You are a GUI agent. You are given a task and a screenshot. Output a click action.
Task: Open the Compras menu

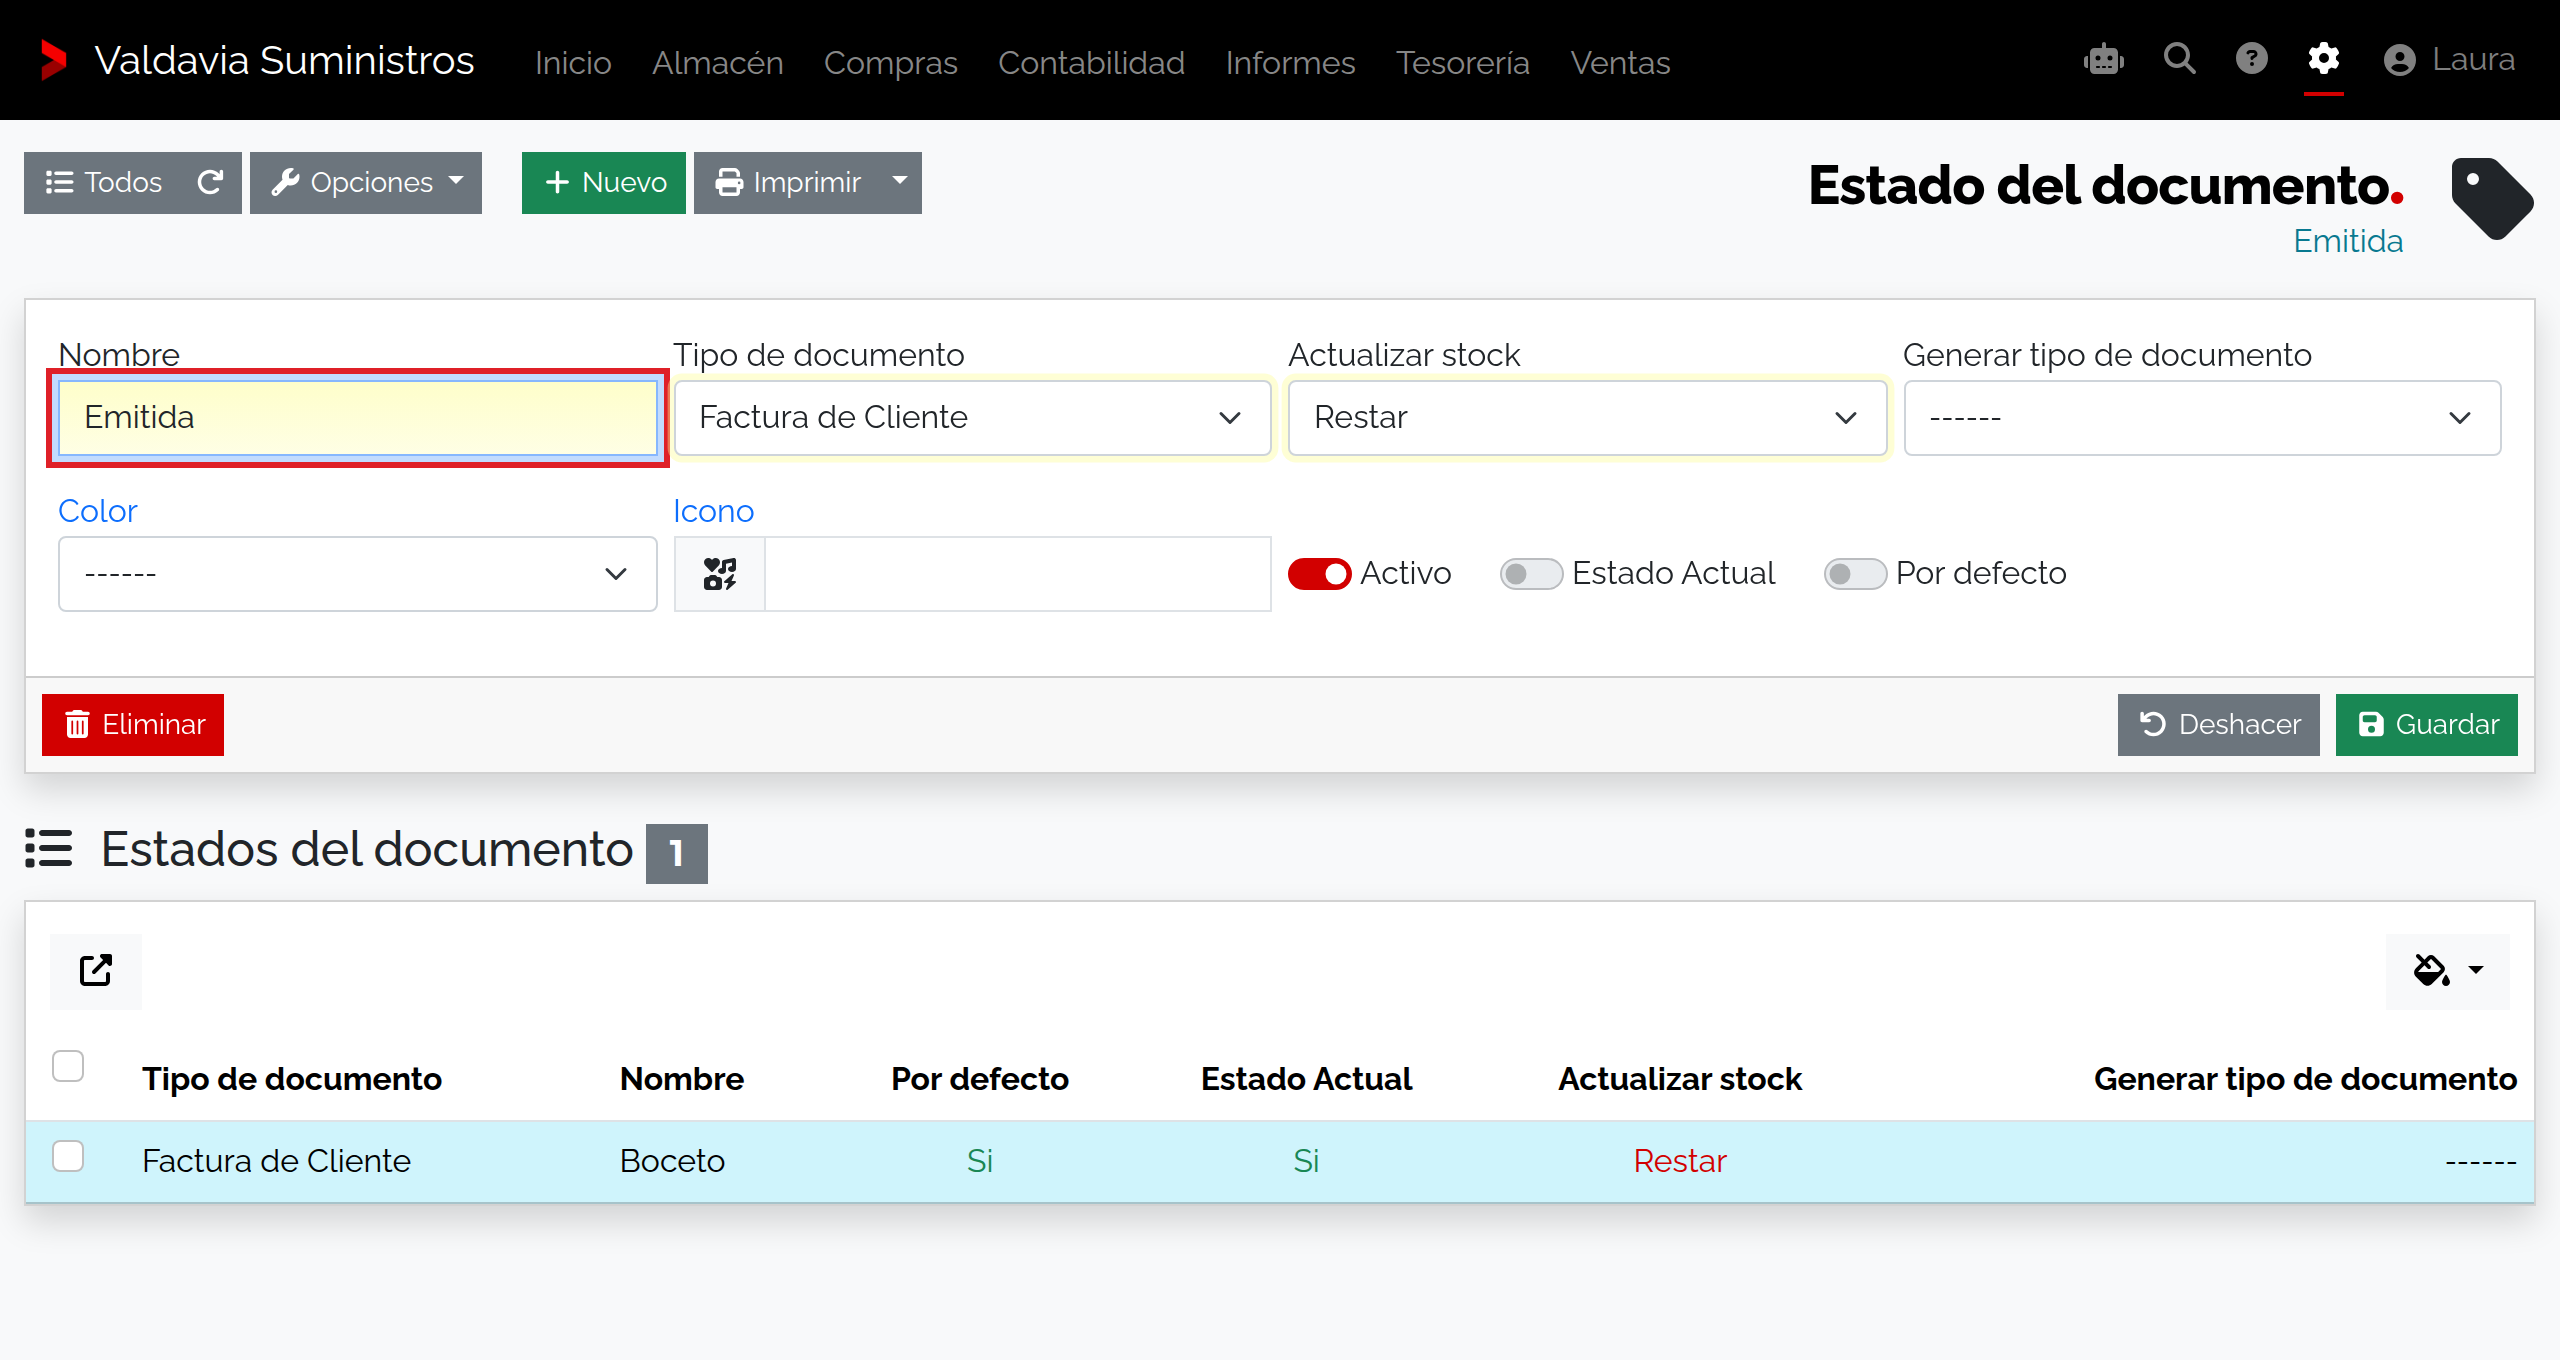pos(890,62)
